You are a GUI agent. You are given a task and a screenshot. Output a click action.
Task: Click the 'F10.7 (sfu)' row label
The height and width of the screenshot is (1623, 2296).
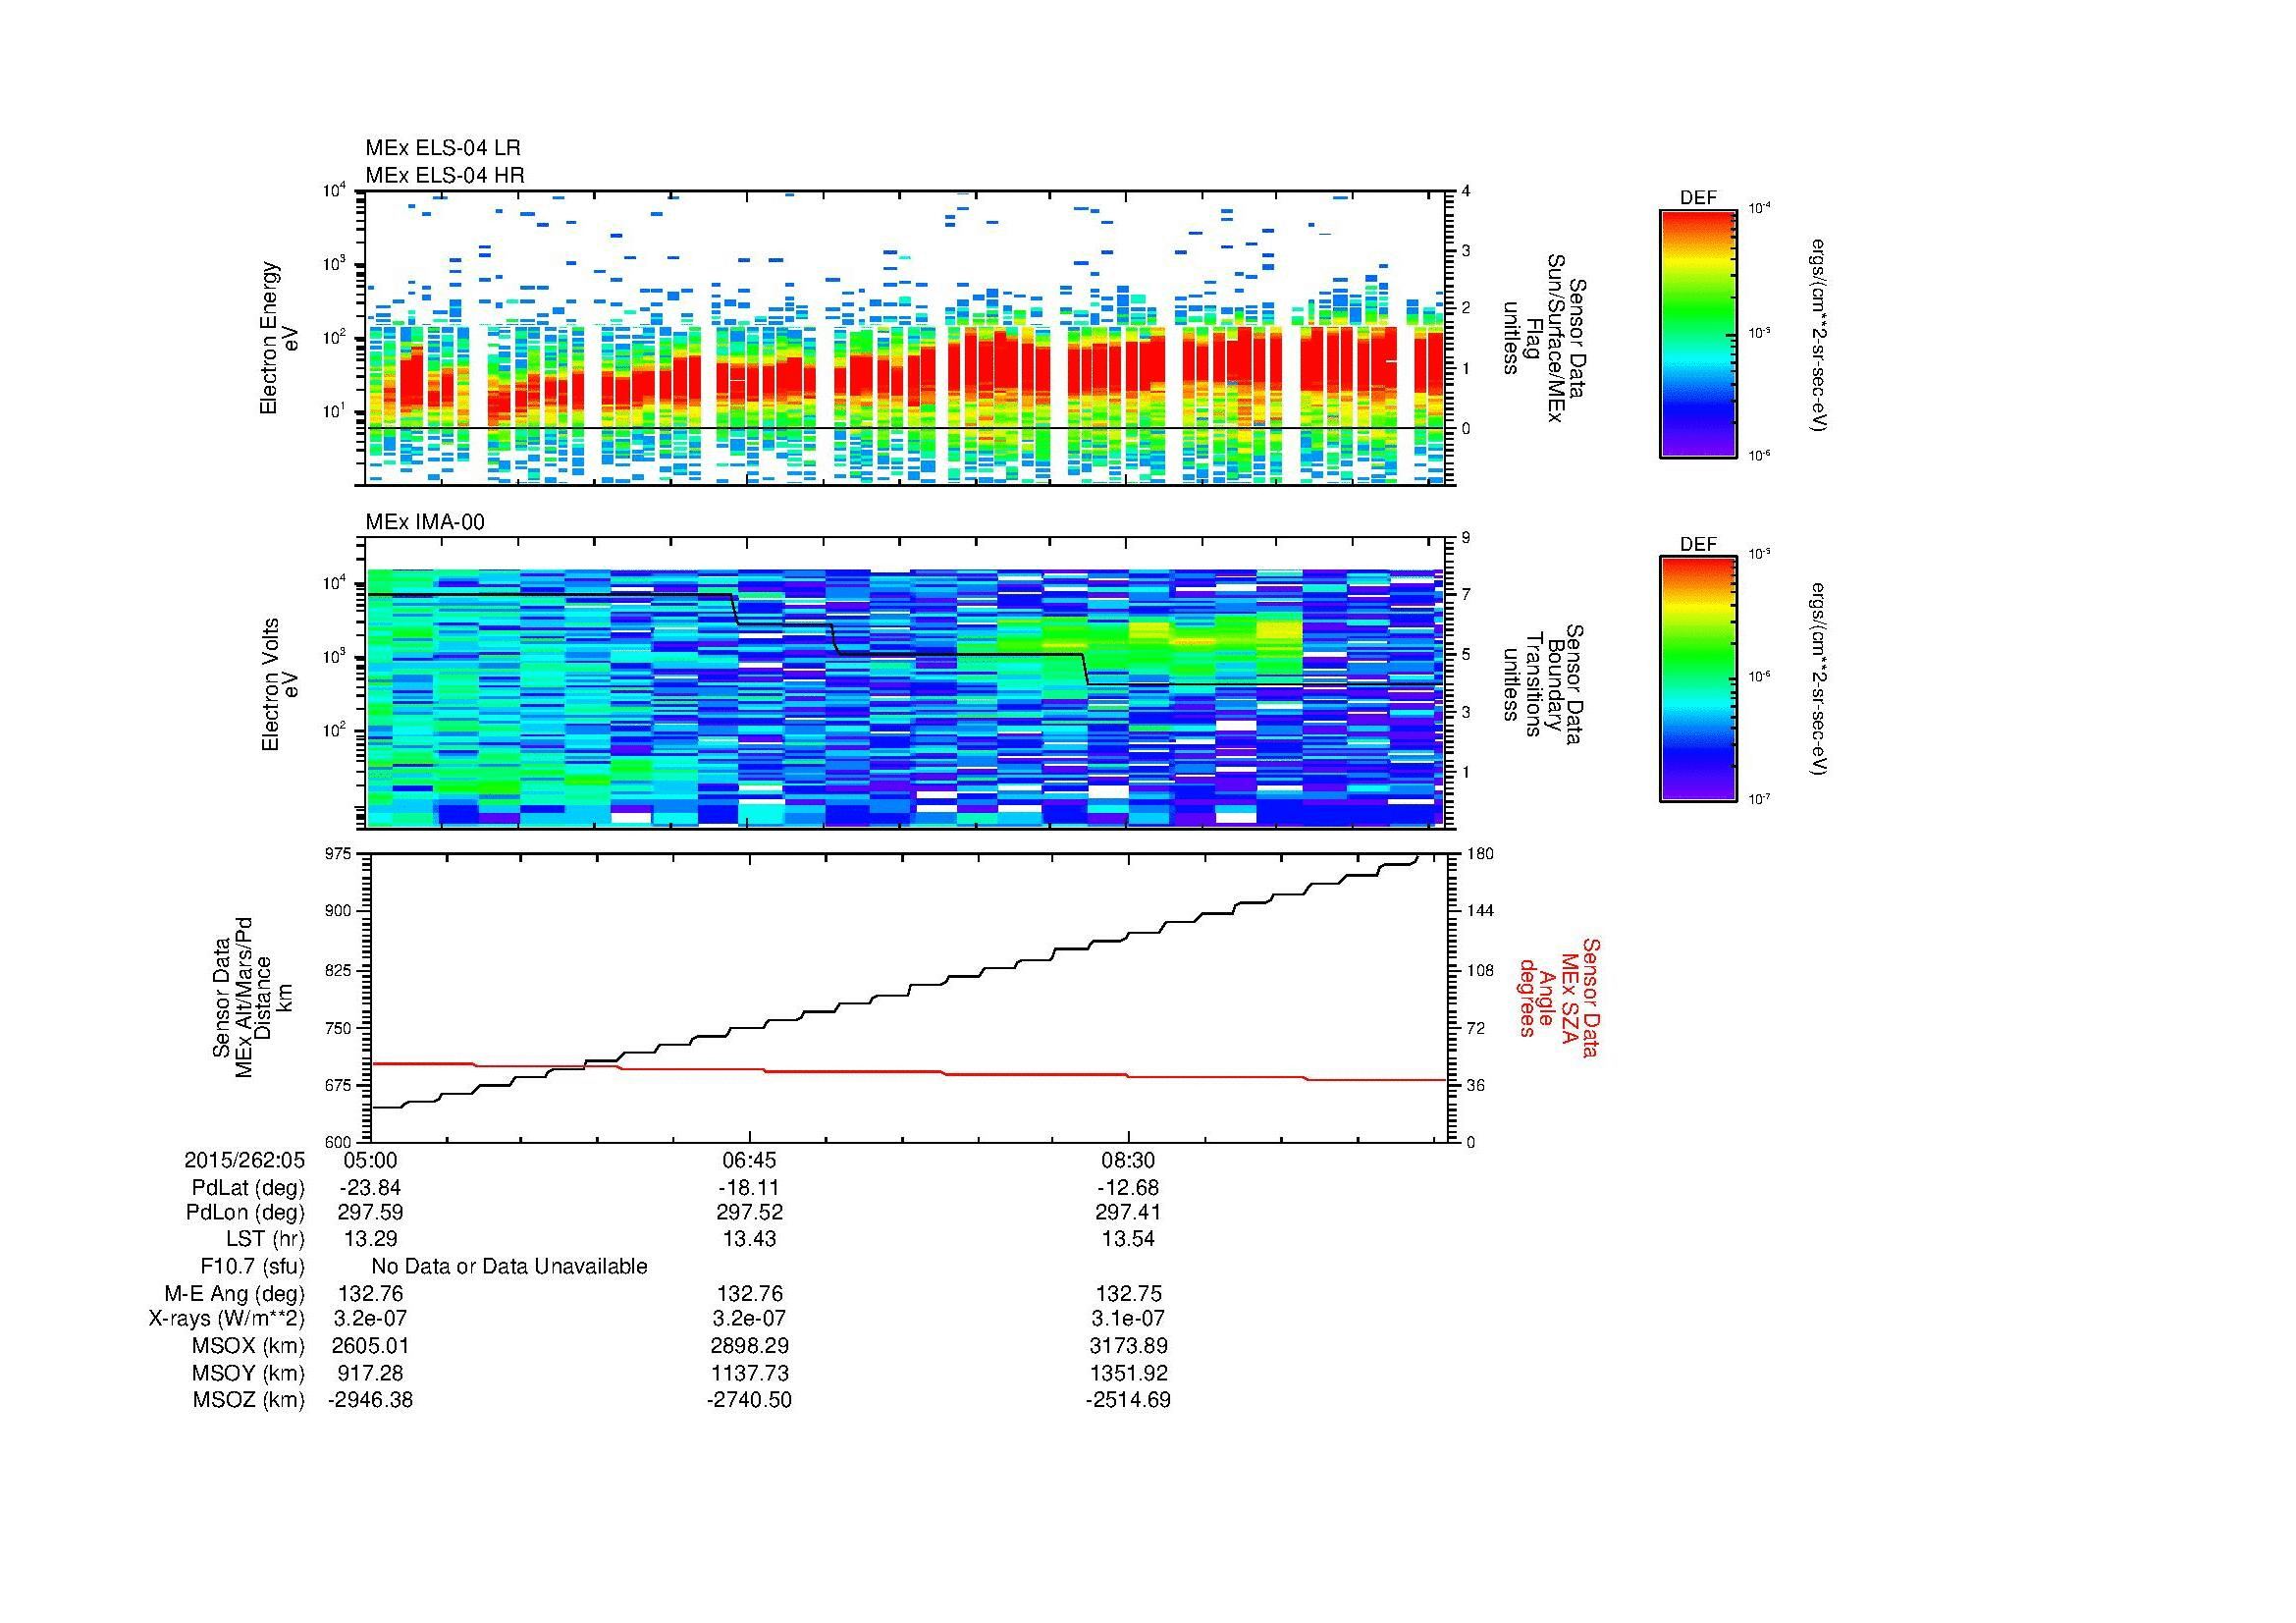click(x=252, y=1267)
